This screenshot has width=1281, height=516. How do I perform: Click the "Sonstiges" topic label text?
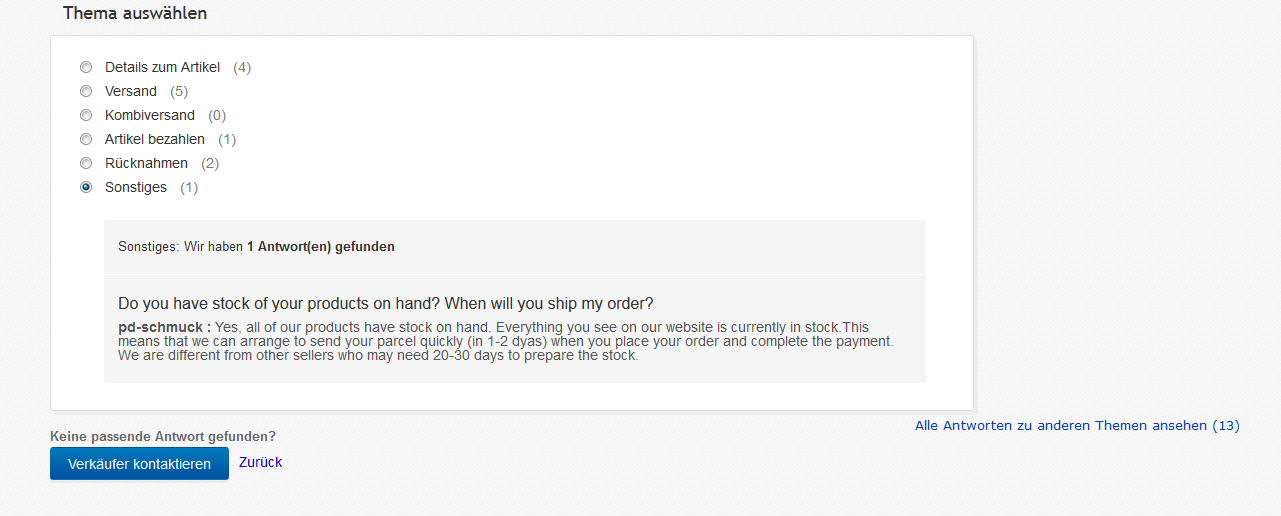point(136,187)
